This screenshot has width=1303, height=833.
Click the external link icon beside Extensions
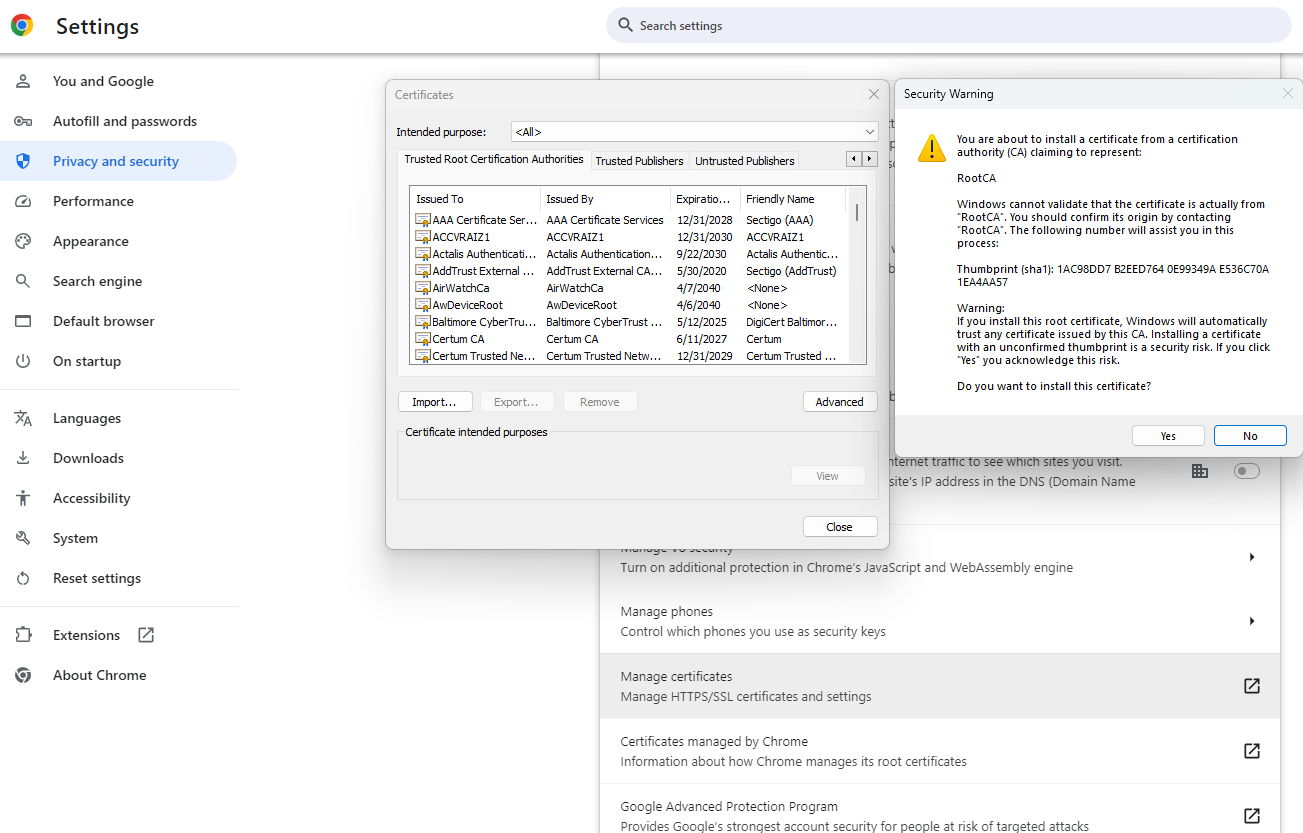point(146,635)
